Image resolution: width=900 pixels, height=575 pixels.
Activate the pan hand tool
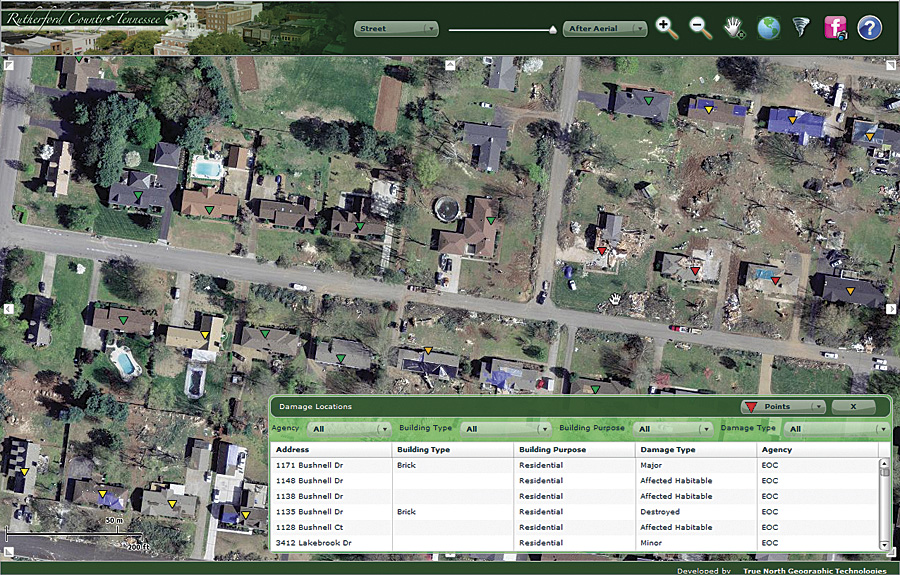pos(734,28)
